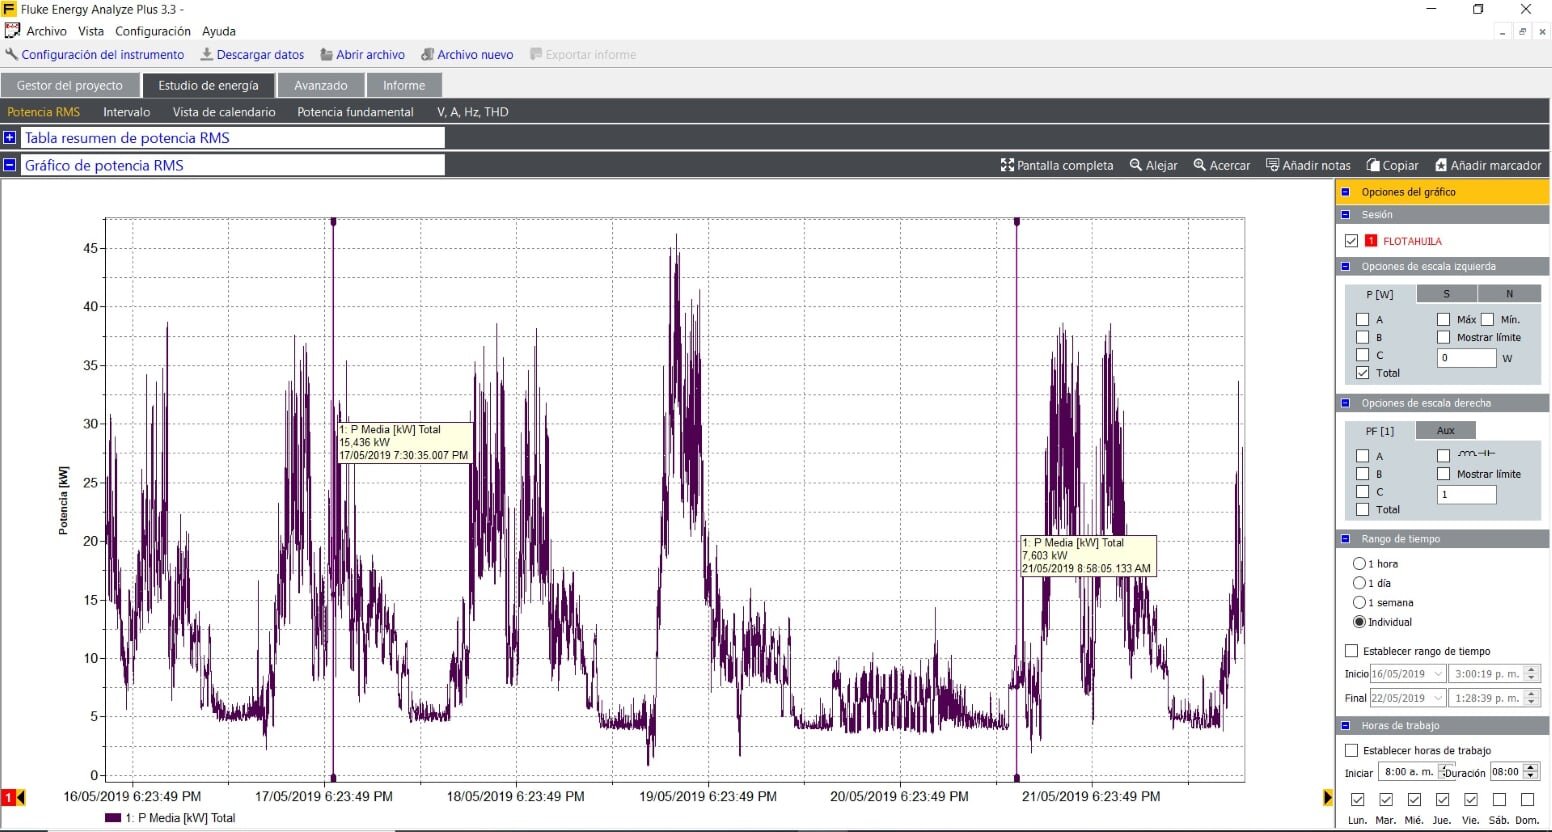Select the 1 semana time range
Viewport: 1552px width, 832px height.
(x=1359, y=602)
